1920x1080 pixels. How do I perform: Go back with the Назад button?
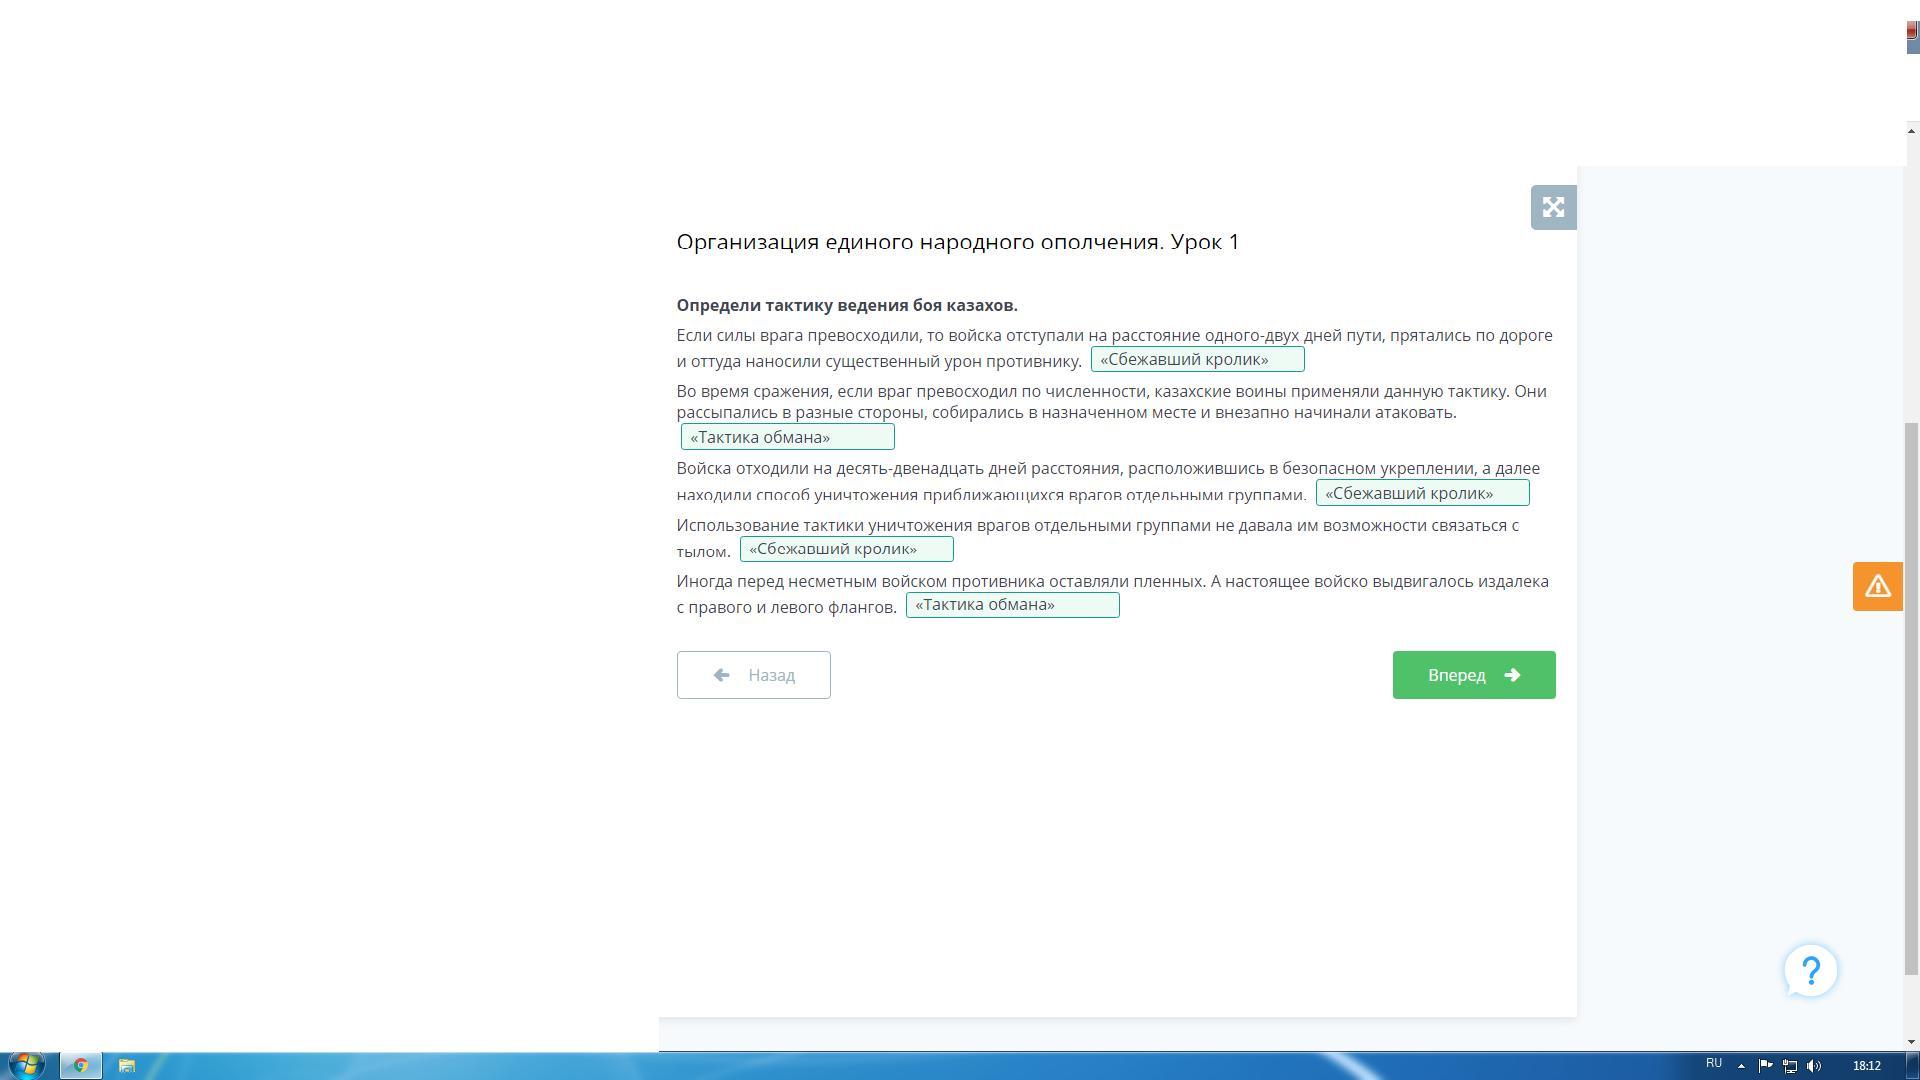[x=753, y=675]
